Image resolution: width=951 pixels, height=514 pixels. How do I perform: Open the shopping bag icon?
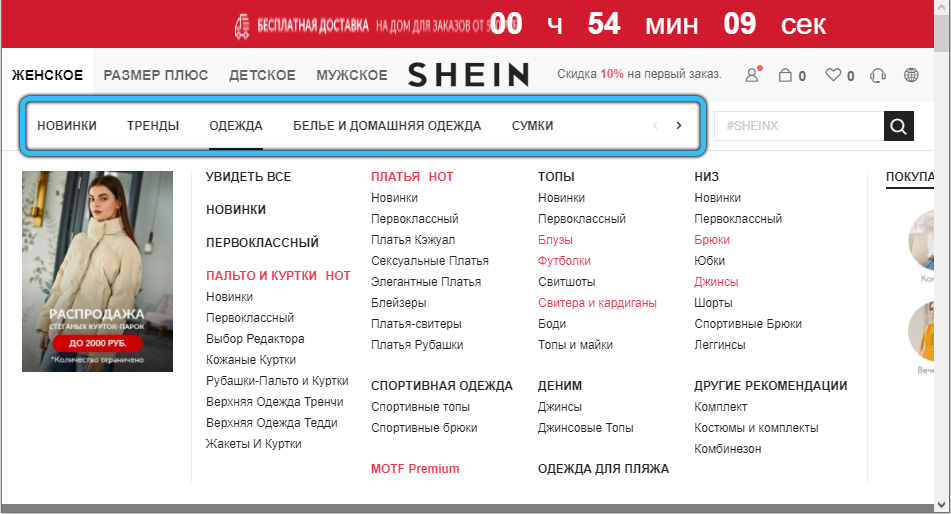click(785, 75)
